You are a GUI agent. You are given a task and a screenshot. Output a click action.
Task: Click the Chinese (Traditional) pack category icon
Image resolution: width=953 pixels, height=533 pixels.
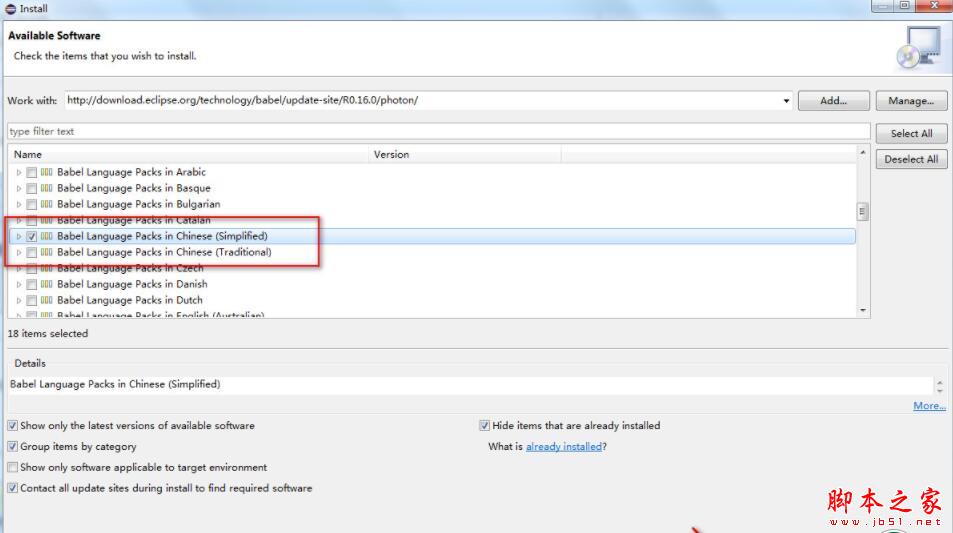pos(47,252)
